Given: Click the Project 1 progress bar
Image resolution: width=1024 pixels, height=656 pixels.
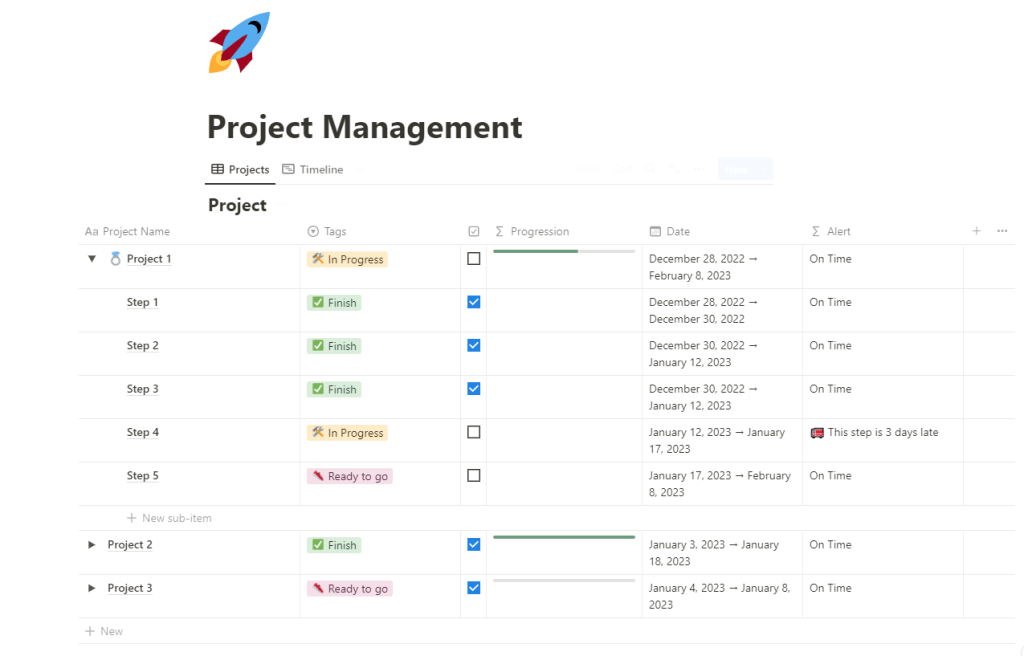Looking at the screenshot, I should pos(564,251).
